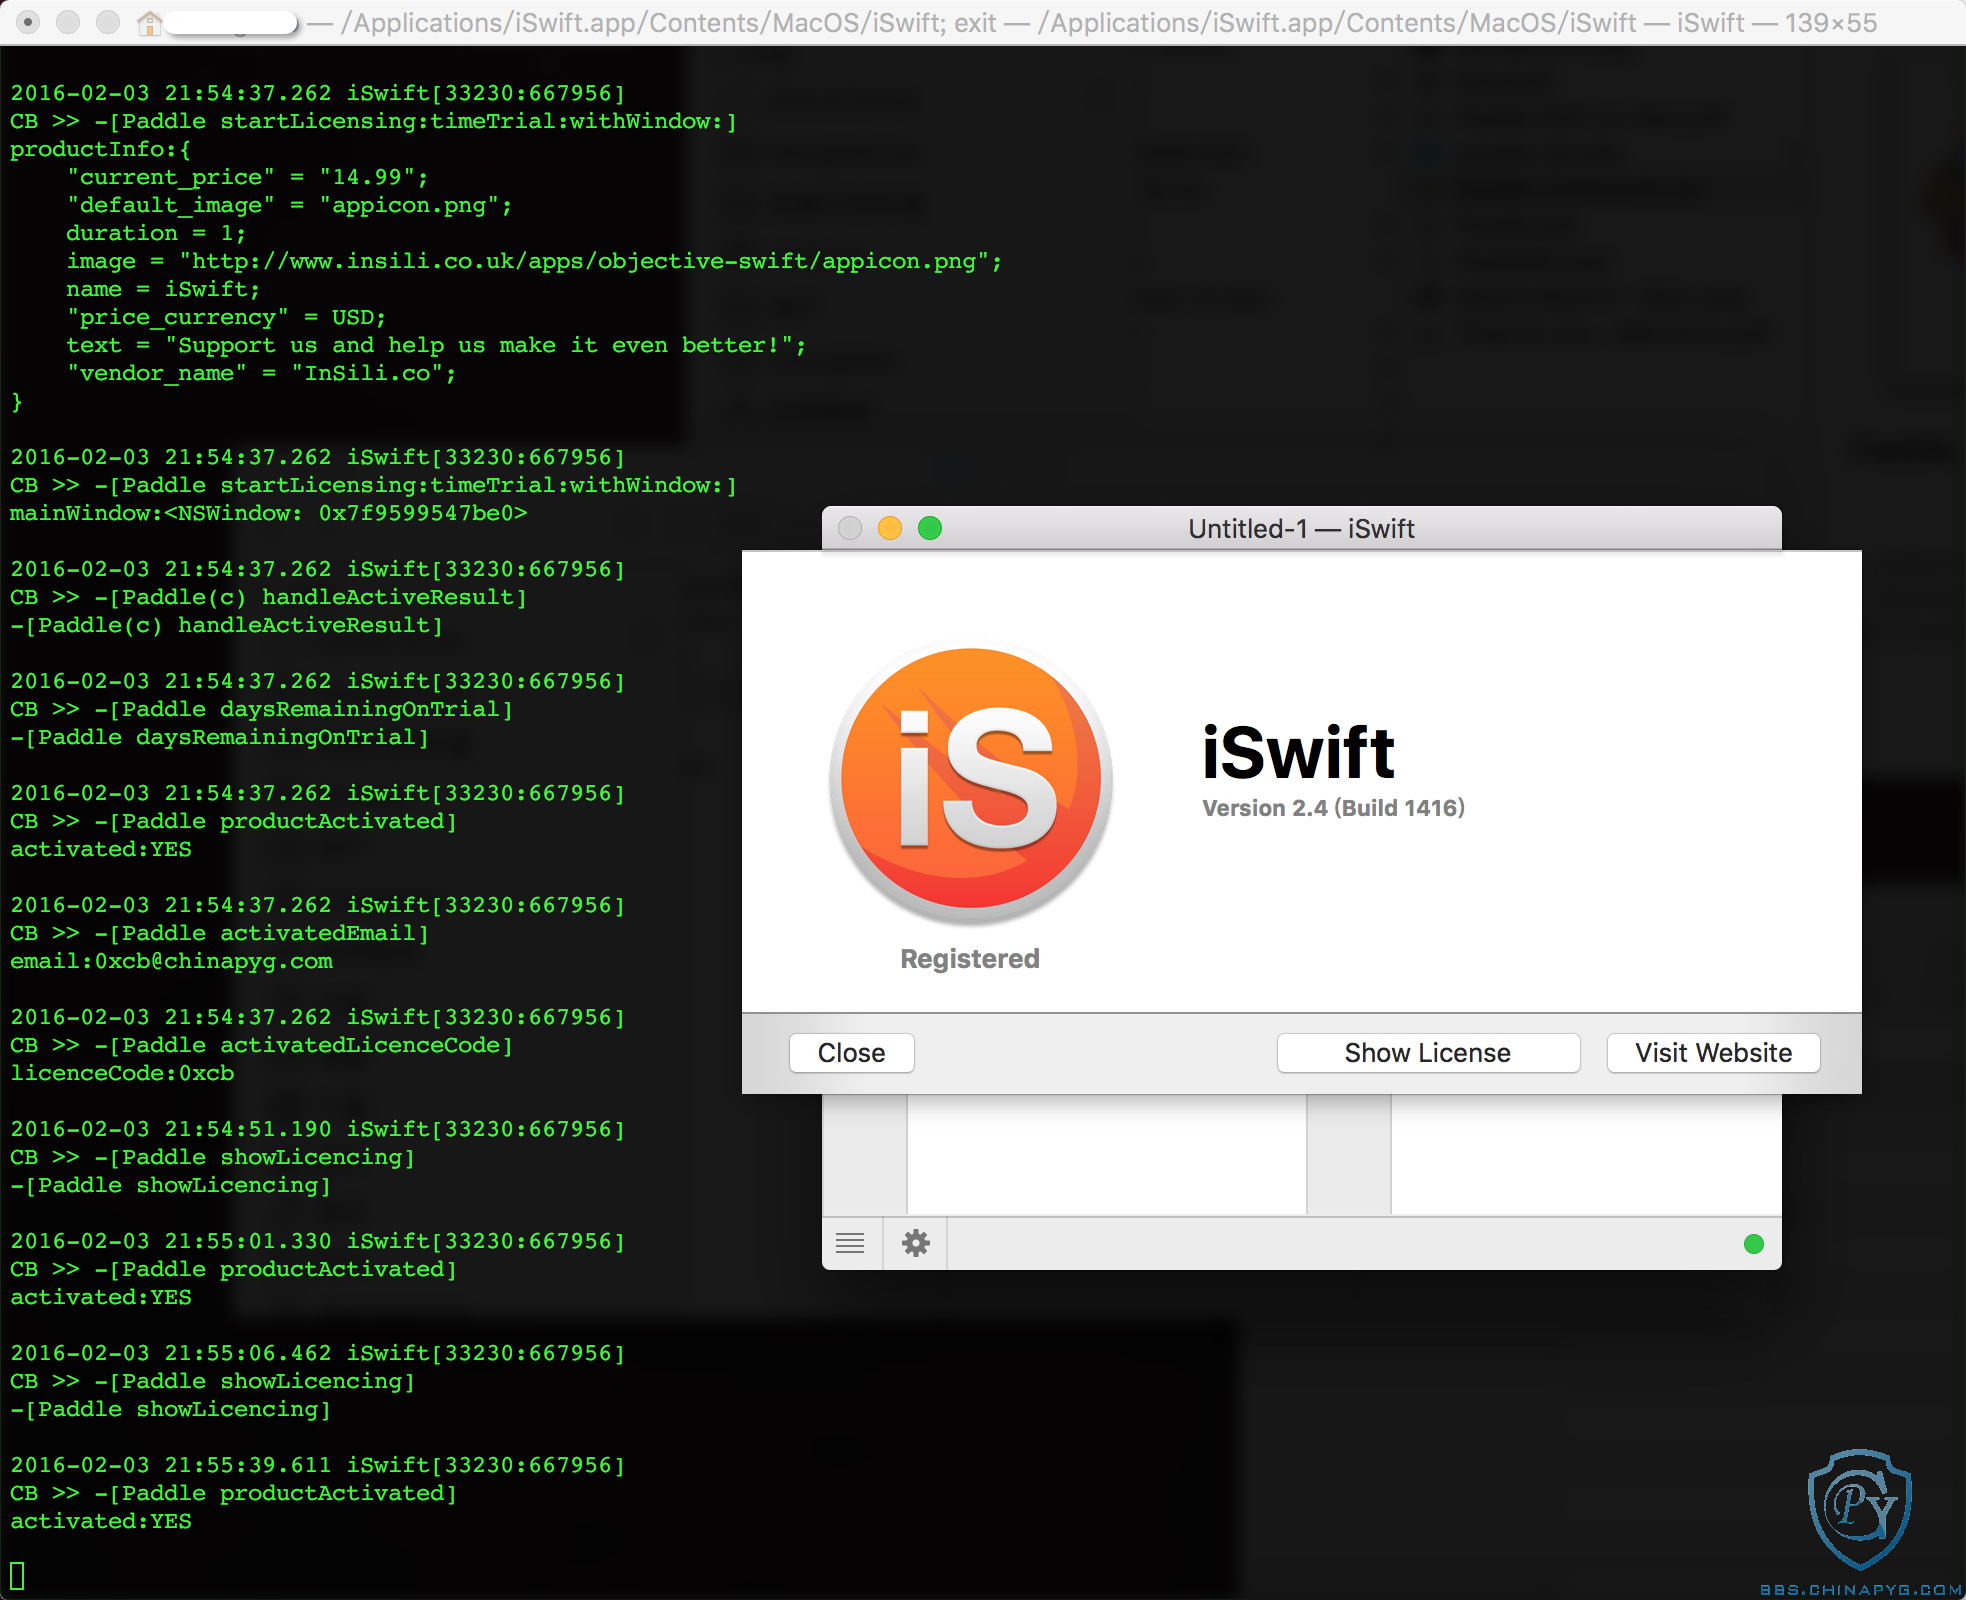Screen dimensions: 1966x1600
Task: Click the Registered status label
Action: click(x=970, y=958)
